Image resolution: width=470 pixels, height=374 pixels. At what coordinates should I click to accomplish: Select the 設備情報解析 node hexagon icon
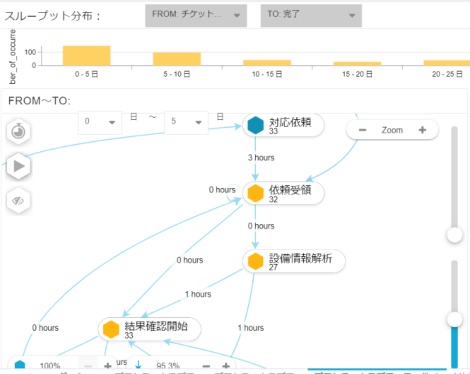pos(256,261)
